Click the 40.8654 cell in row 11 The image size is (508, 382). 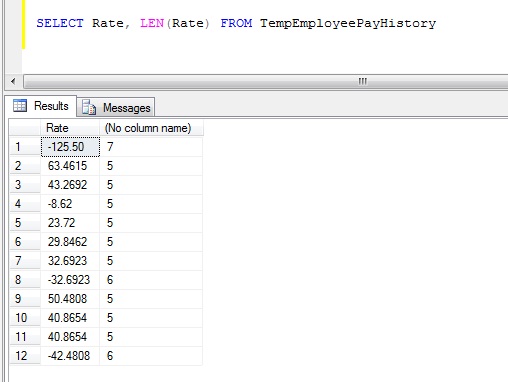[70, 337]
